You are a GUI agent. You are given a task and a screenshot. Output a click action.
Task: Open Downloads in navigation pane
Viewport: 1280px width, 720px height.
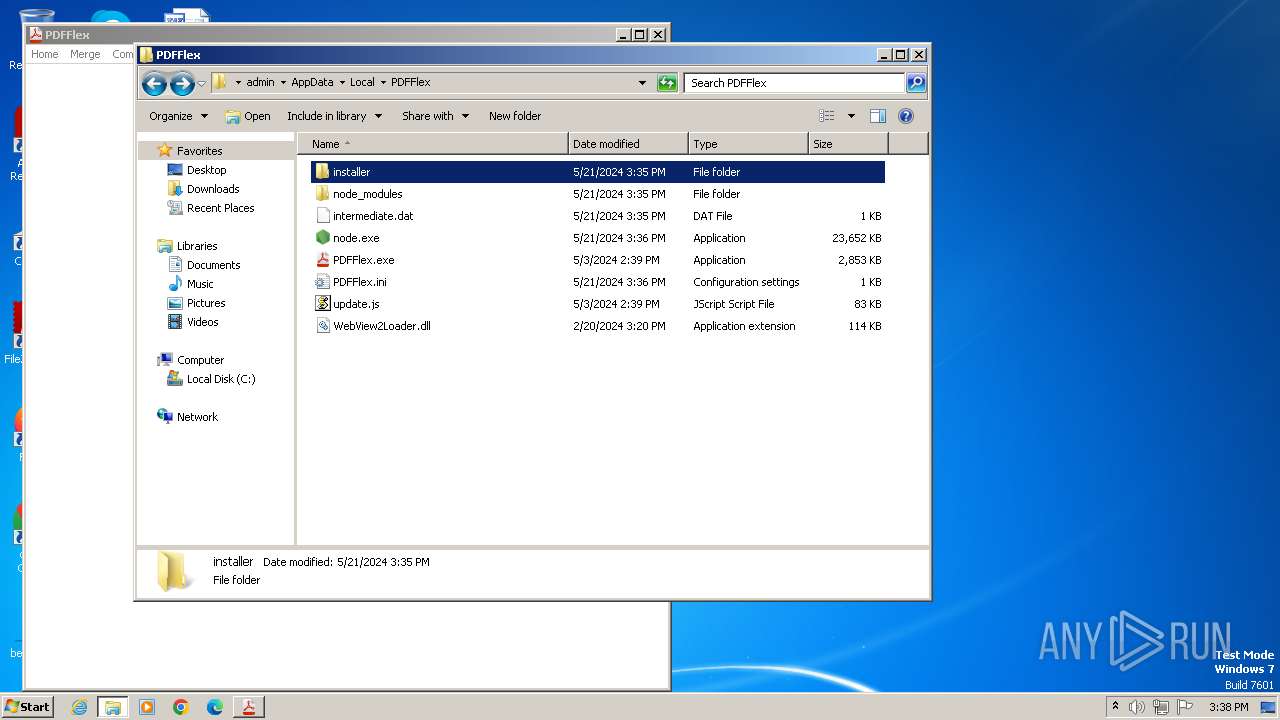coord(213,189)
